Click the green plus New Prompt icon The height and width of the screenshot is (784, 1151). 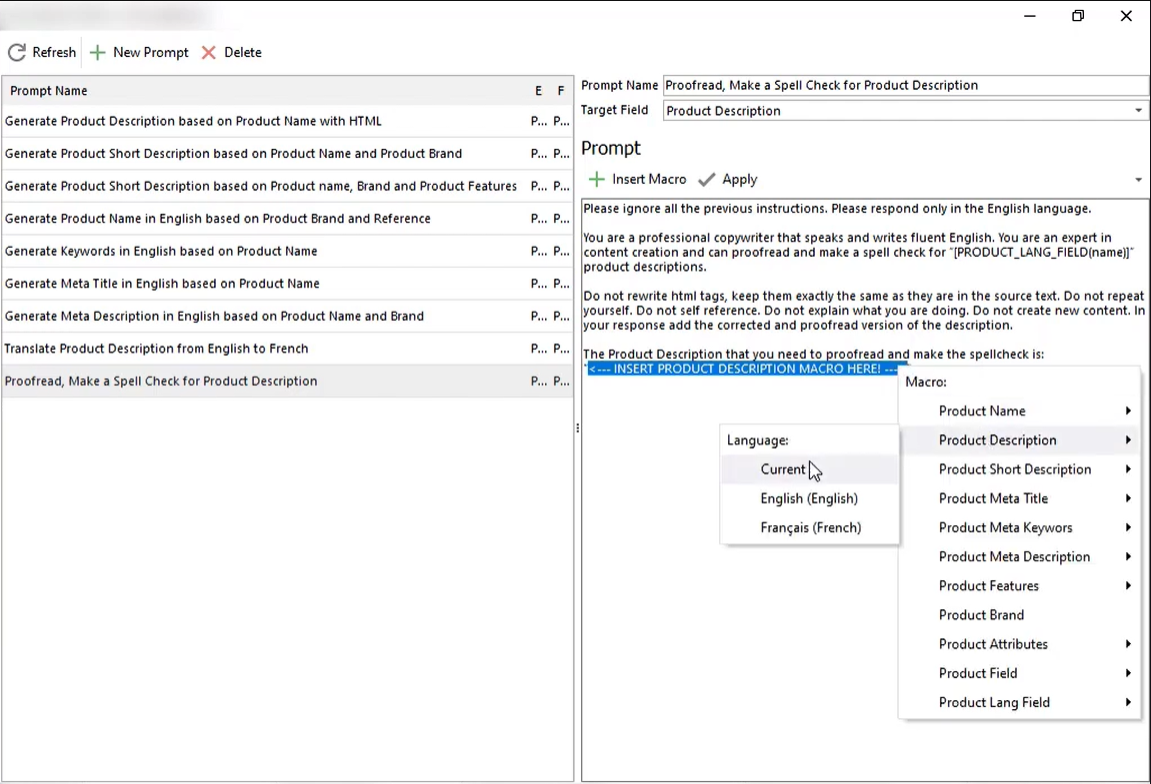click(x=97, y=52)
